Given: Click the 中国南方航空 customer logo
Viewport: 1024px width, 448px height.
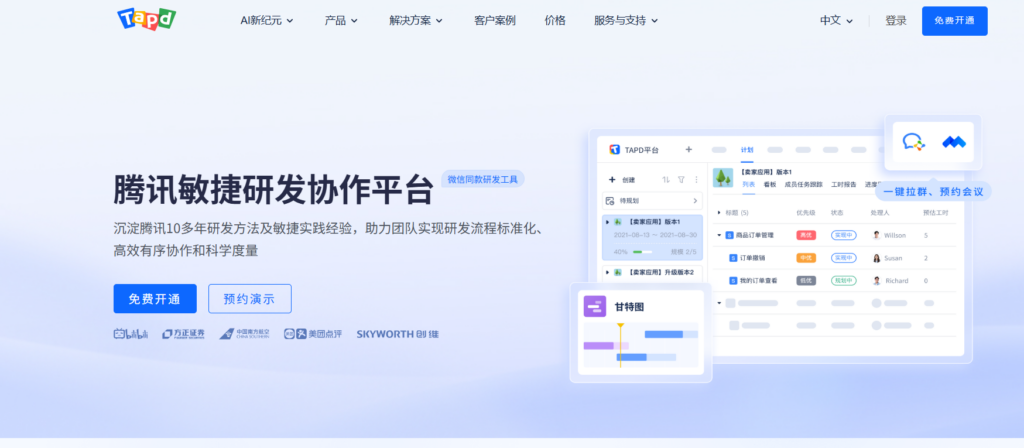Looking at the screenshot, I should pos(244,334).
